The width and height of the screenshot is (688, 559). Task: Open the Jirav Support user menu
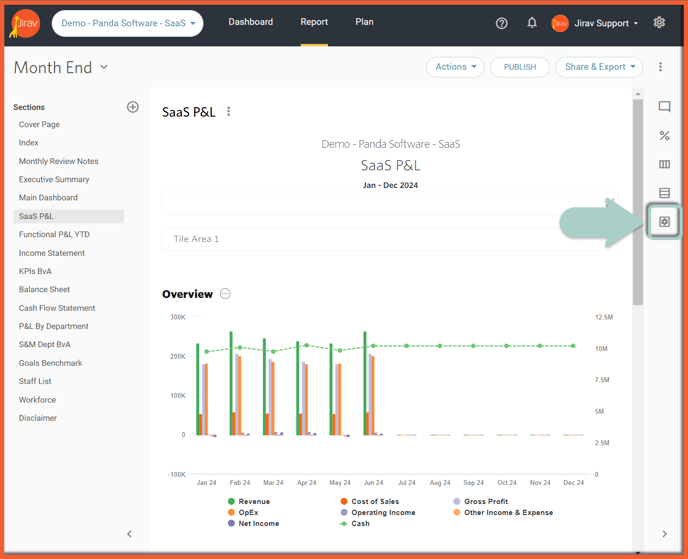coord(606,23)
